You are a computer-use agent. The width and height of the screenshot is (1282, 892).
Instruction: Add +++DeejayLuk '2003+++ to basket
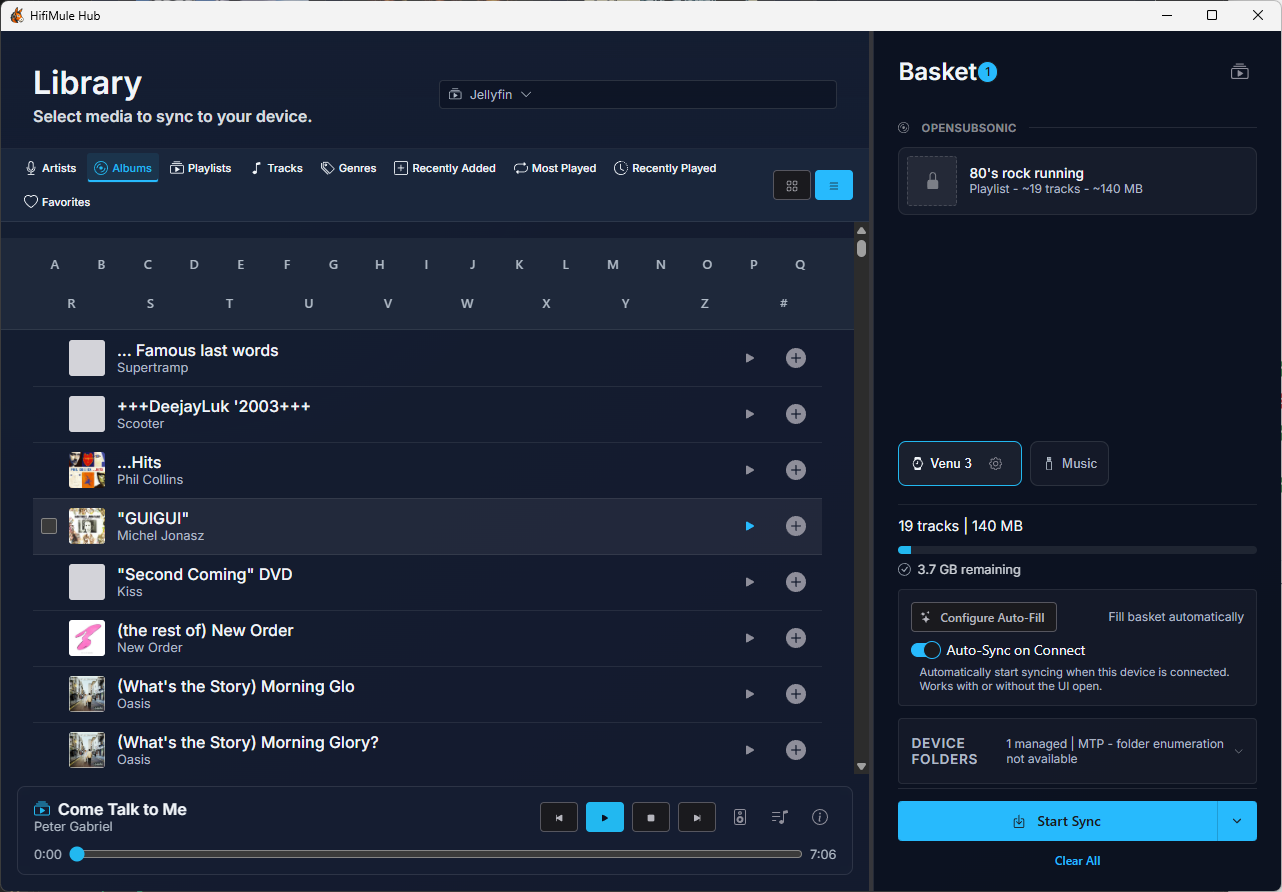[x=796, y=414]
